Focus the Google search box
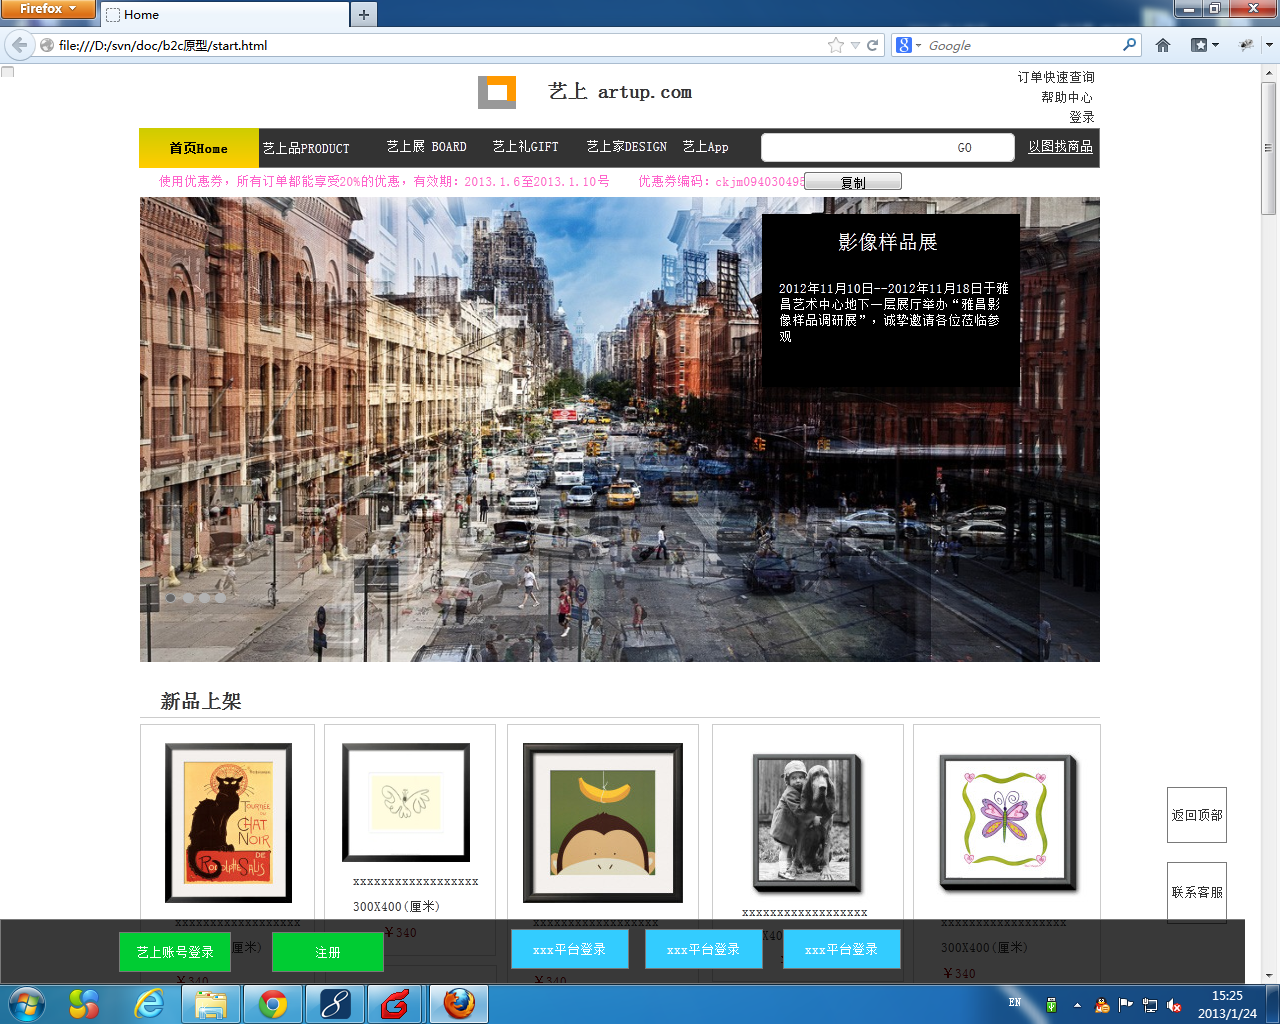Screen dimensions: 1280x1024 1022,45
